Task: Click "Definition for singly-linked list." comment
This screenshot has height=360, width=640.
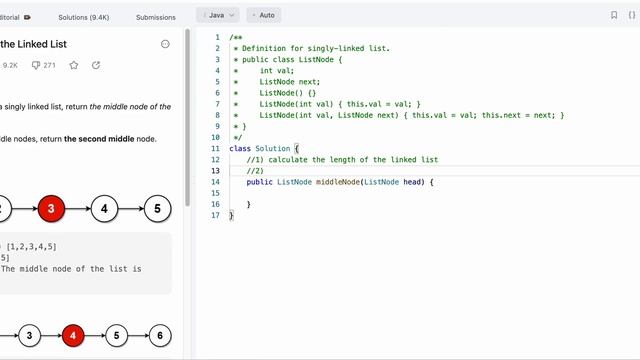Action: coord(316,48)
